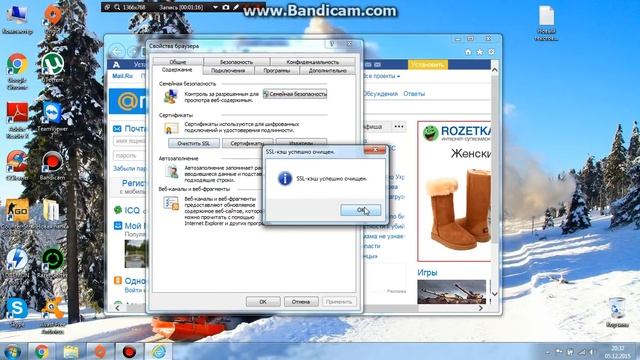Open the tanks game thumbnail under Игры
640x360 pixels.
[452, 291]
